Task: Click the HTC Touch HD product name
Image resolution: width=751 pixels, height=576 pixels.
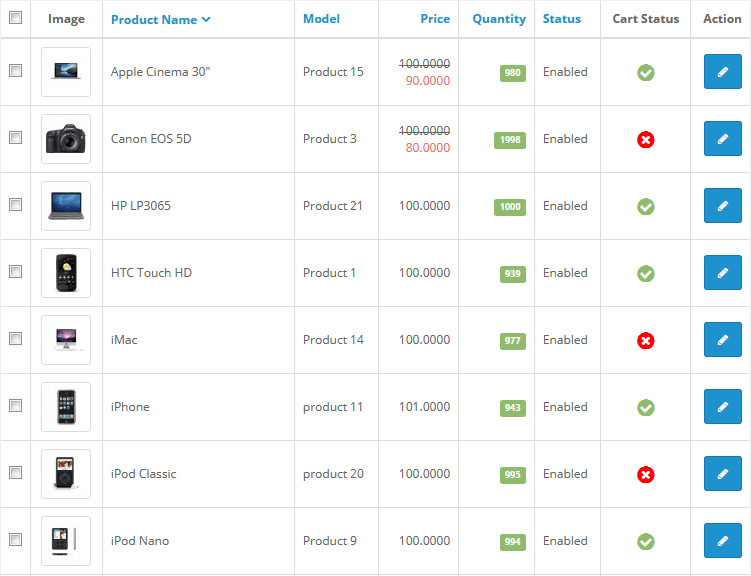Action: coord(151,273)
